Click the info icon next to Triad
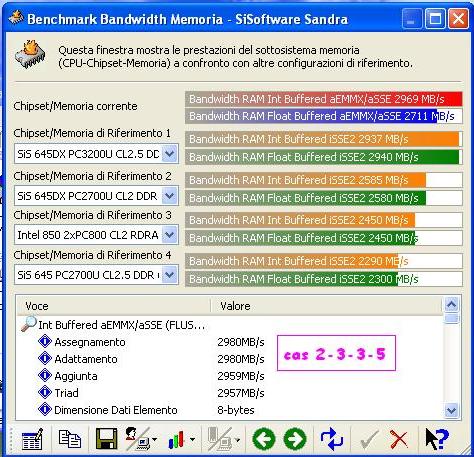The image size is (474, 457). (45, 392)
